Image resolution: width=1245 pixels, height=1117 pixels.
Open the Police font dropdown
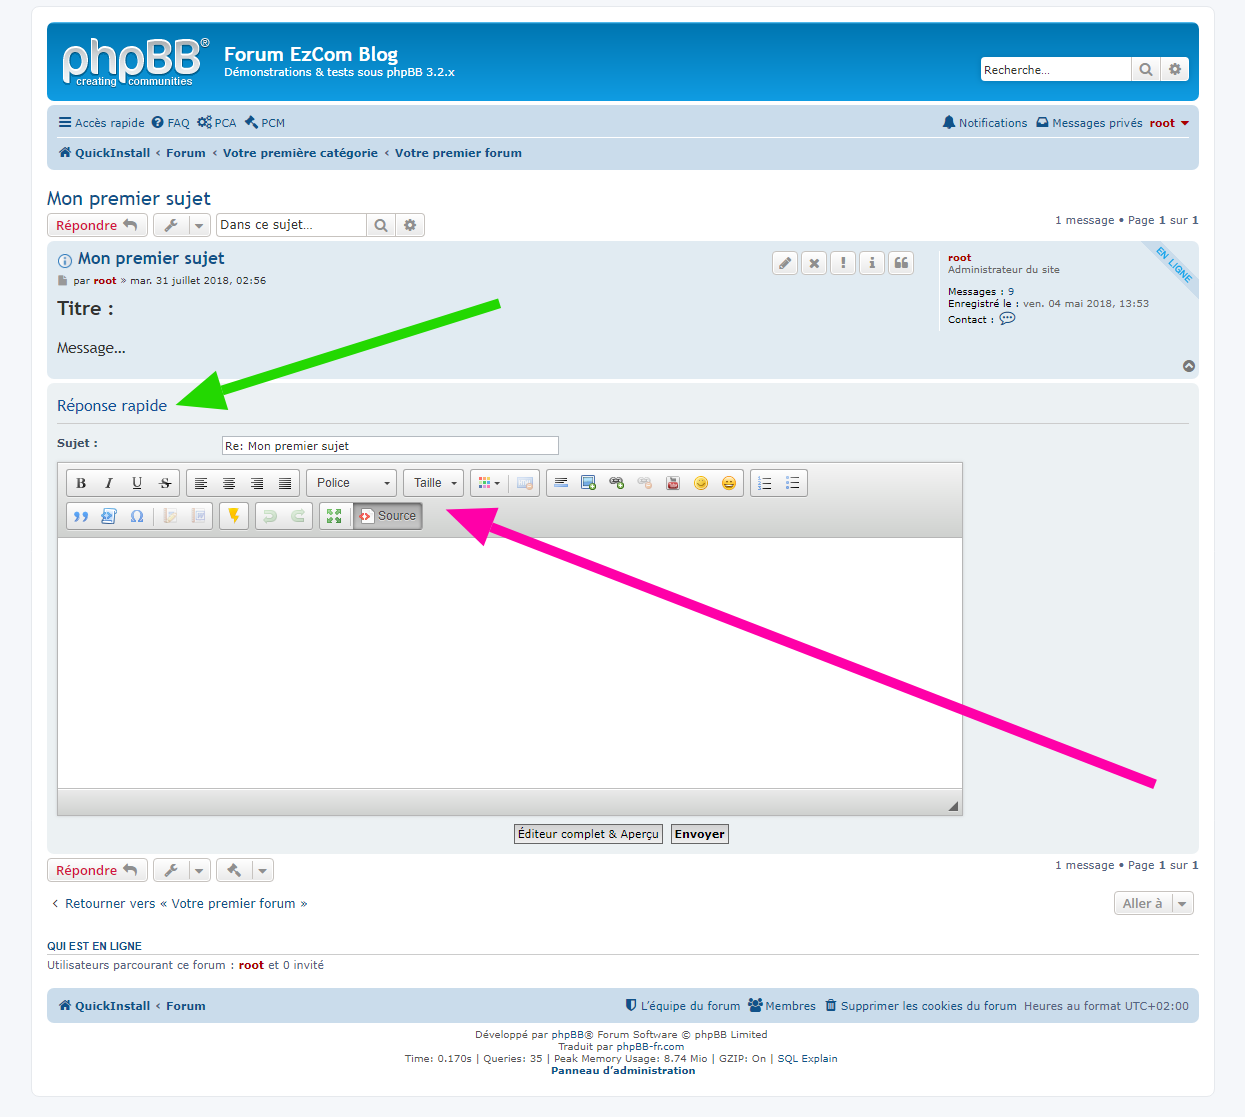coord(351,483)
